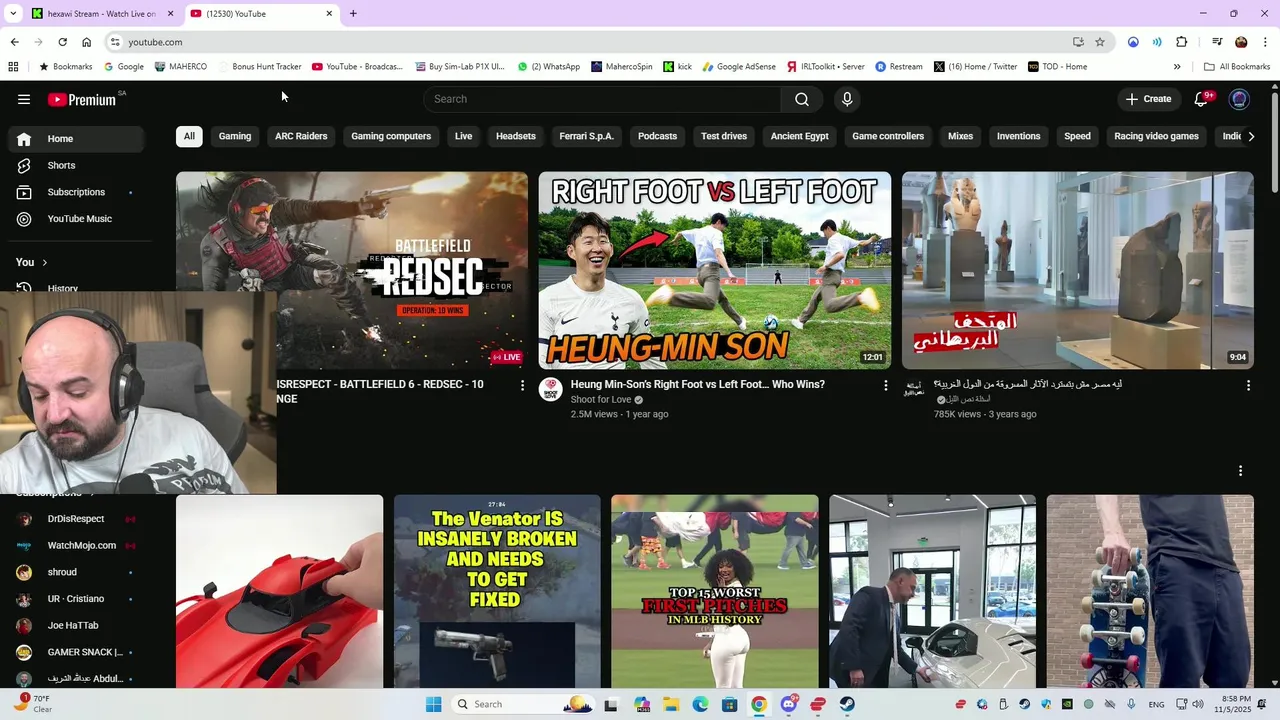Screen dimensions: 1280x720
Task: Open Steam from the taskbar
Action: tap(847, 704)
